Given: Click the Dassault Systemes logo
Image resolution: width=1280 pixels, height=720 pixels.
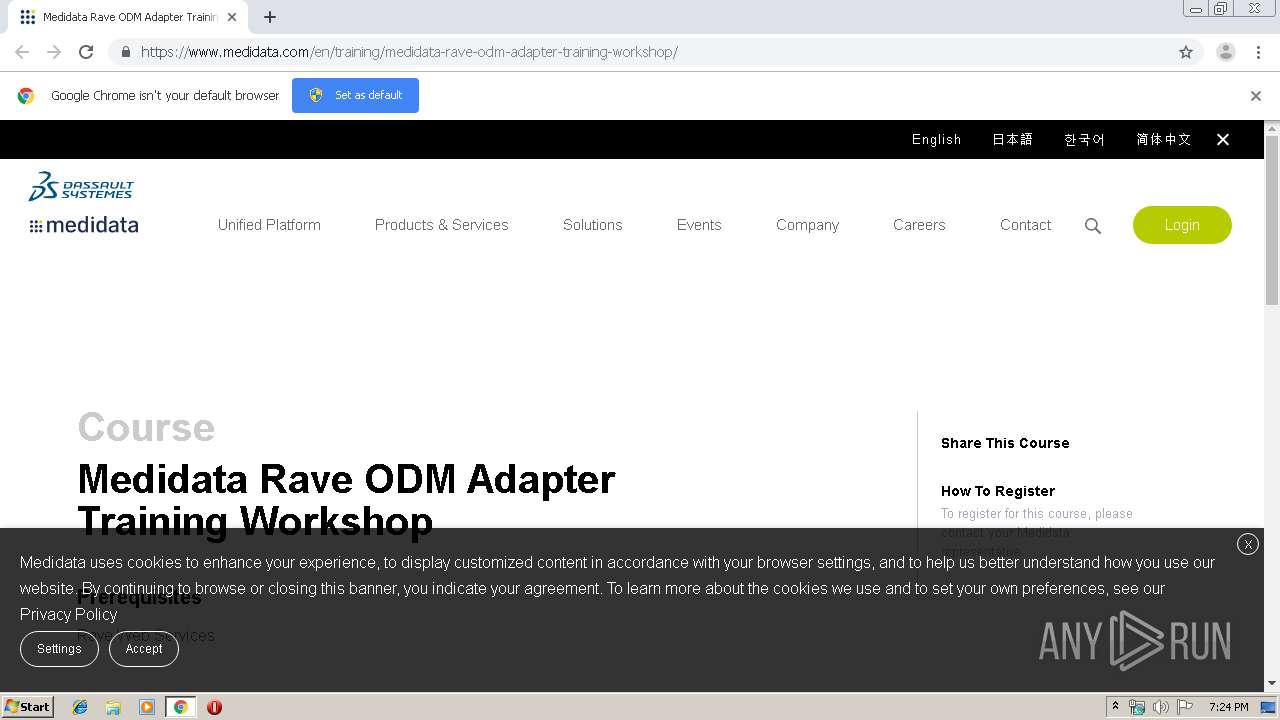Looking at the screenshot, I should [x=81, y=185].
